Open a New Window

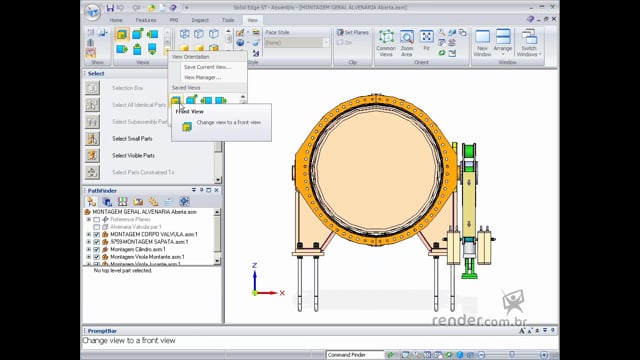(x=482, y=43)
